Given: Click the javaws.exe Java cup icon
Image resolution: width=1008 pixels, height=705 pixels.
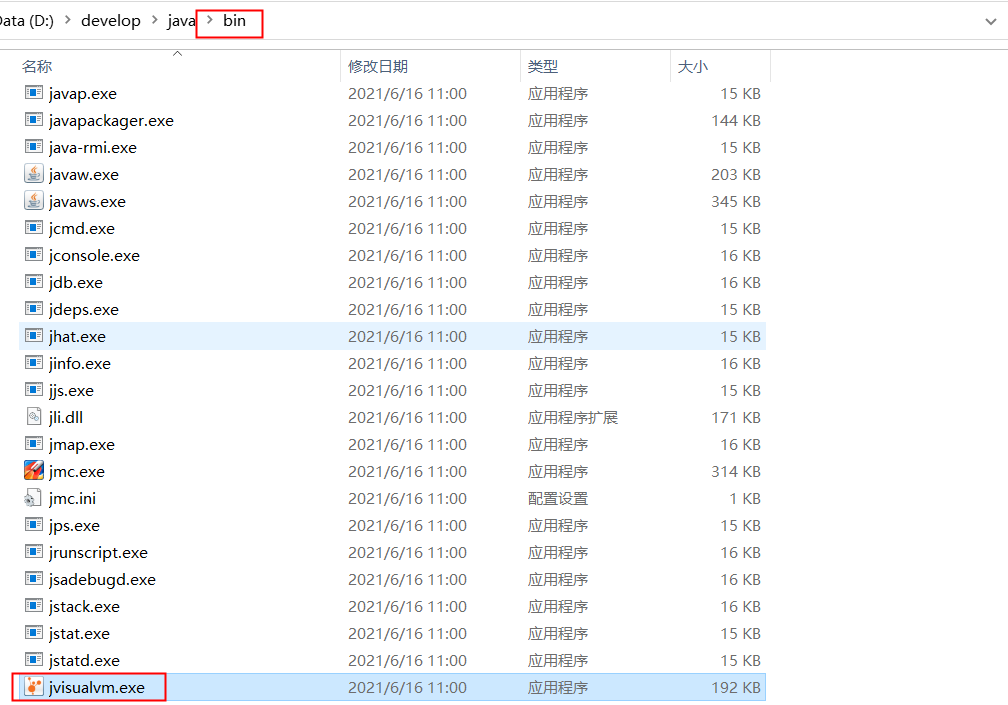Looking at the screenshot, I should (x=33, y=201).
